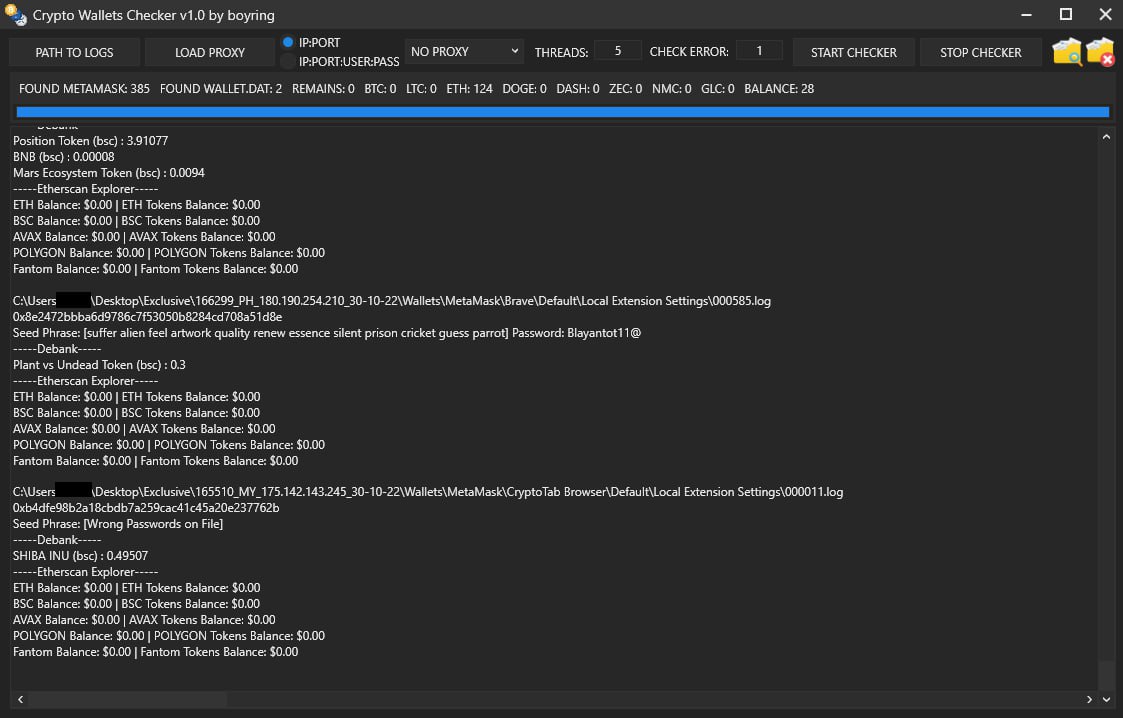Select the IP:PORT:USER:PASS proxy format
The image size is (1123, 718).
pyautogui.click(x=288, y=59)
